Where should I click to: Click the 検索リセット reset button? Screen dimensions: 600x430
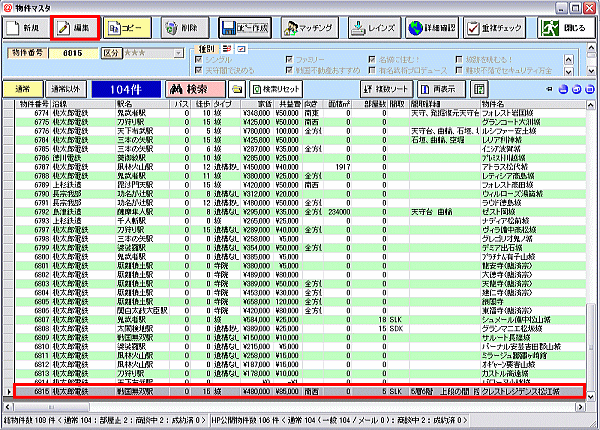(276, 89)
